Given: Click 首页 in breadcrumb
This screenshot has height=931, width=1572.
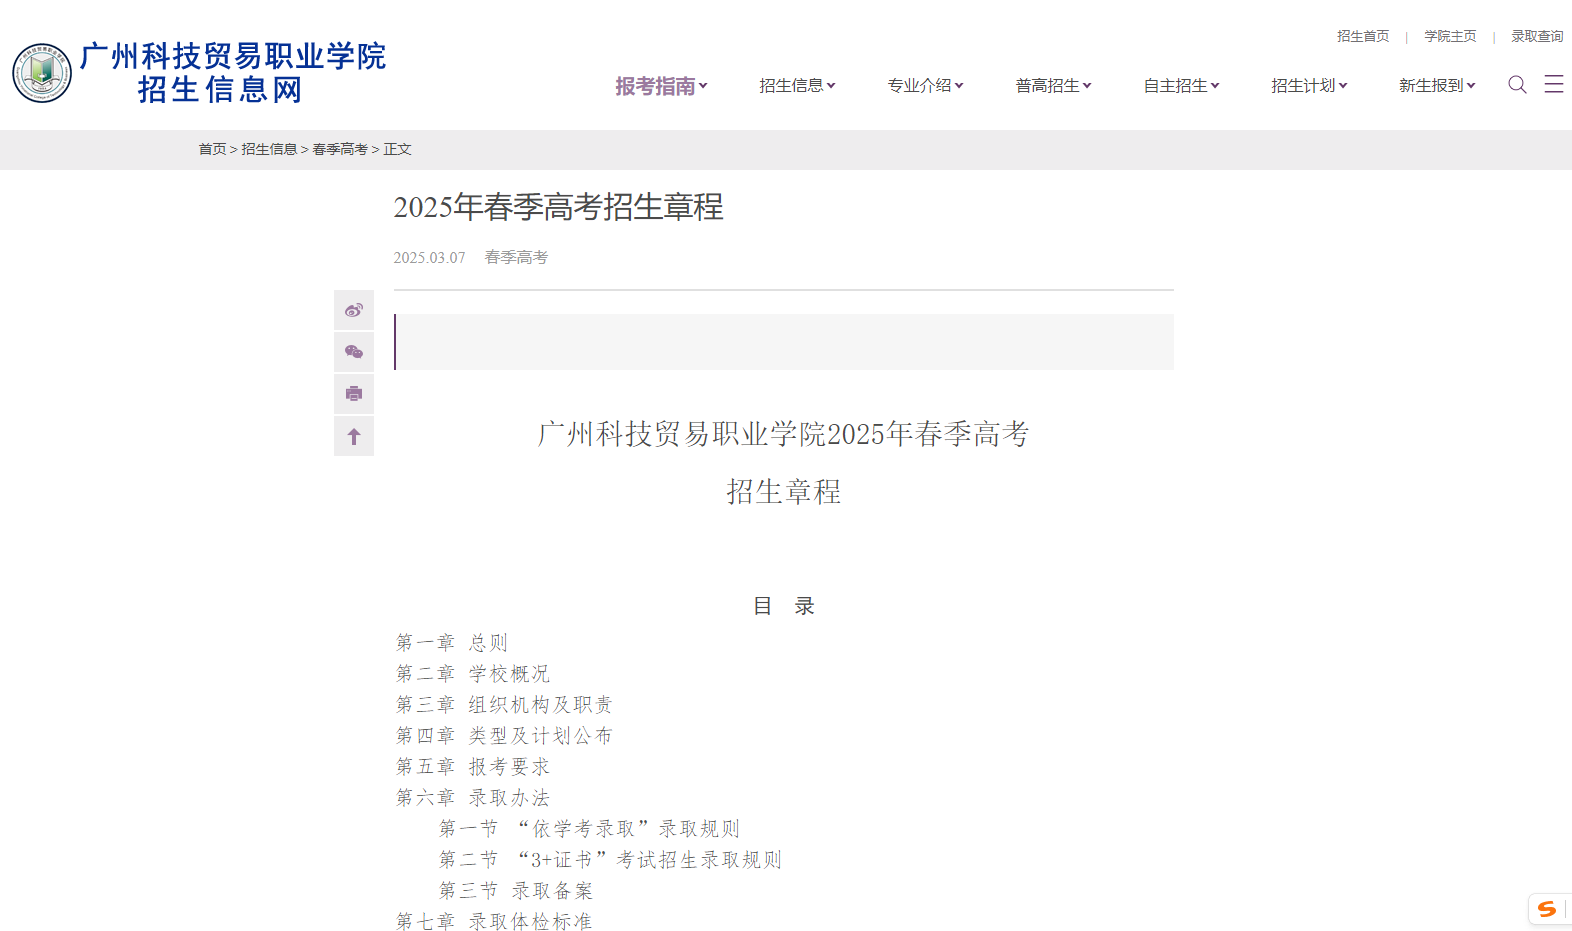Looking at the screenshot, I should 212,149.
